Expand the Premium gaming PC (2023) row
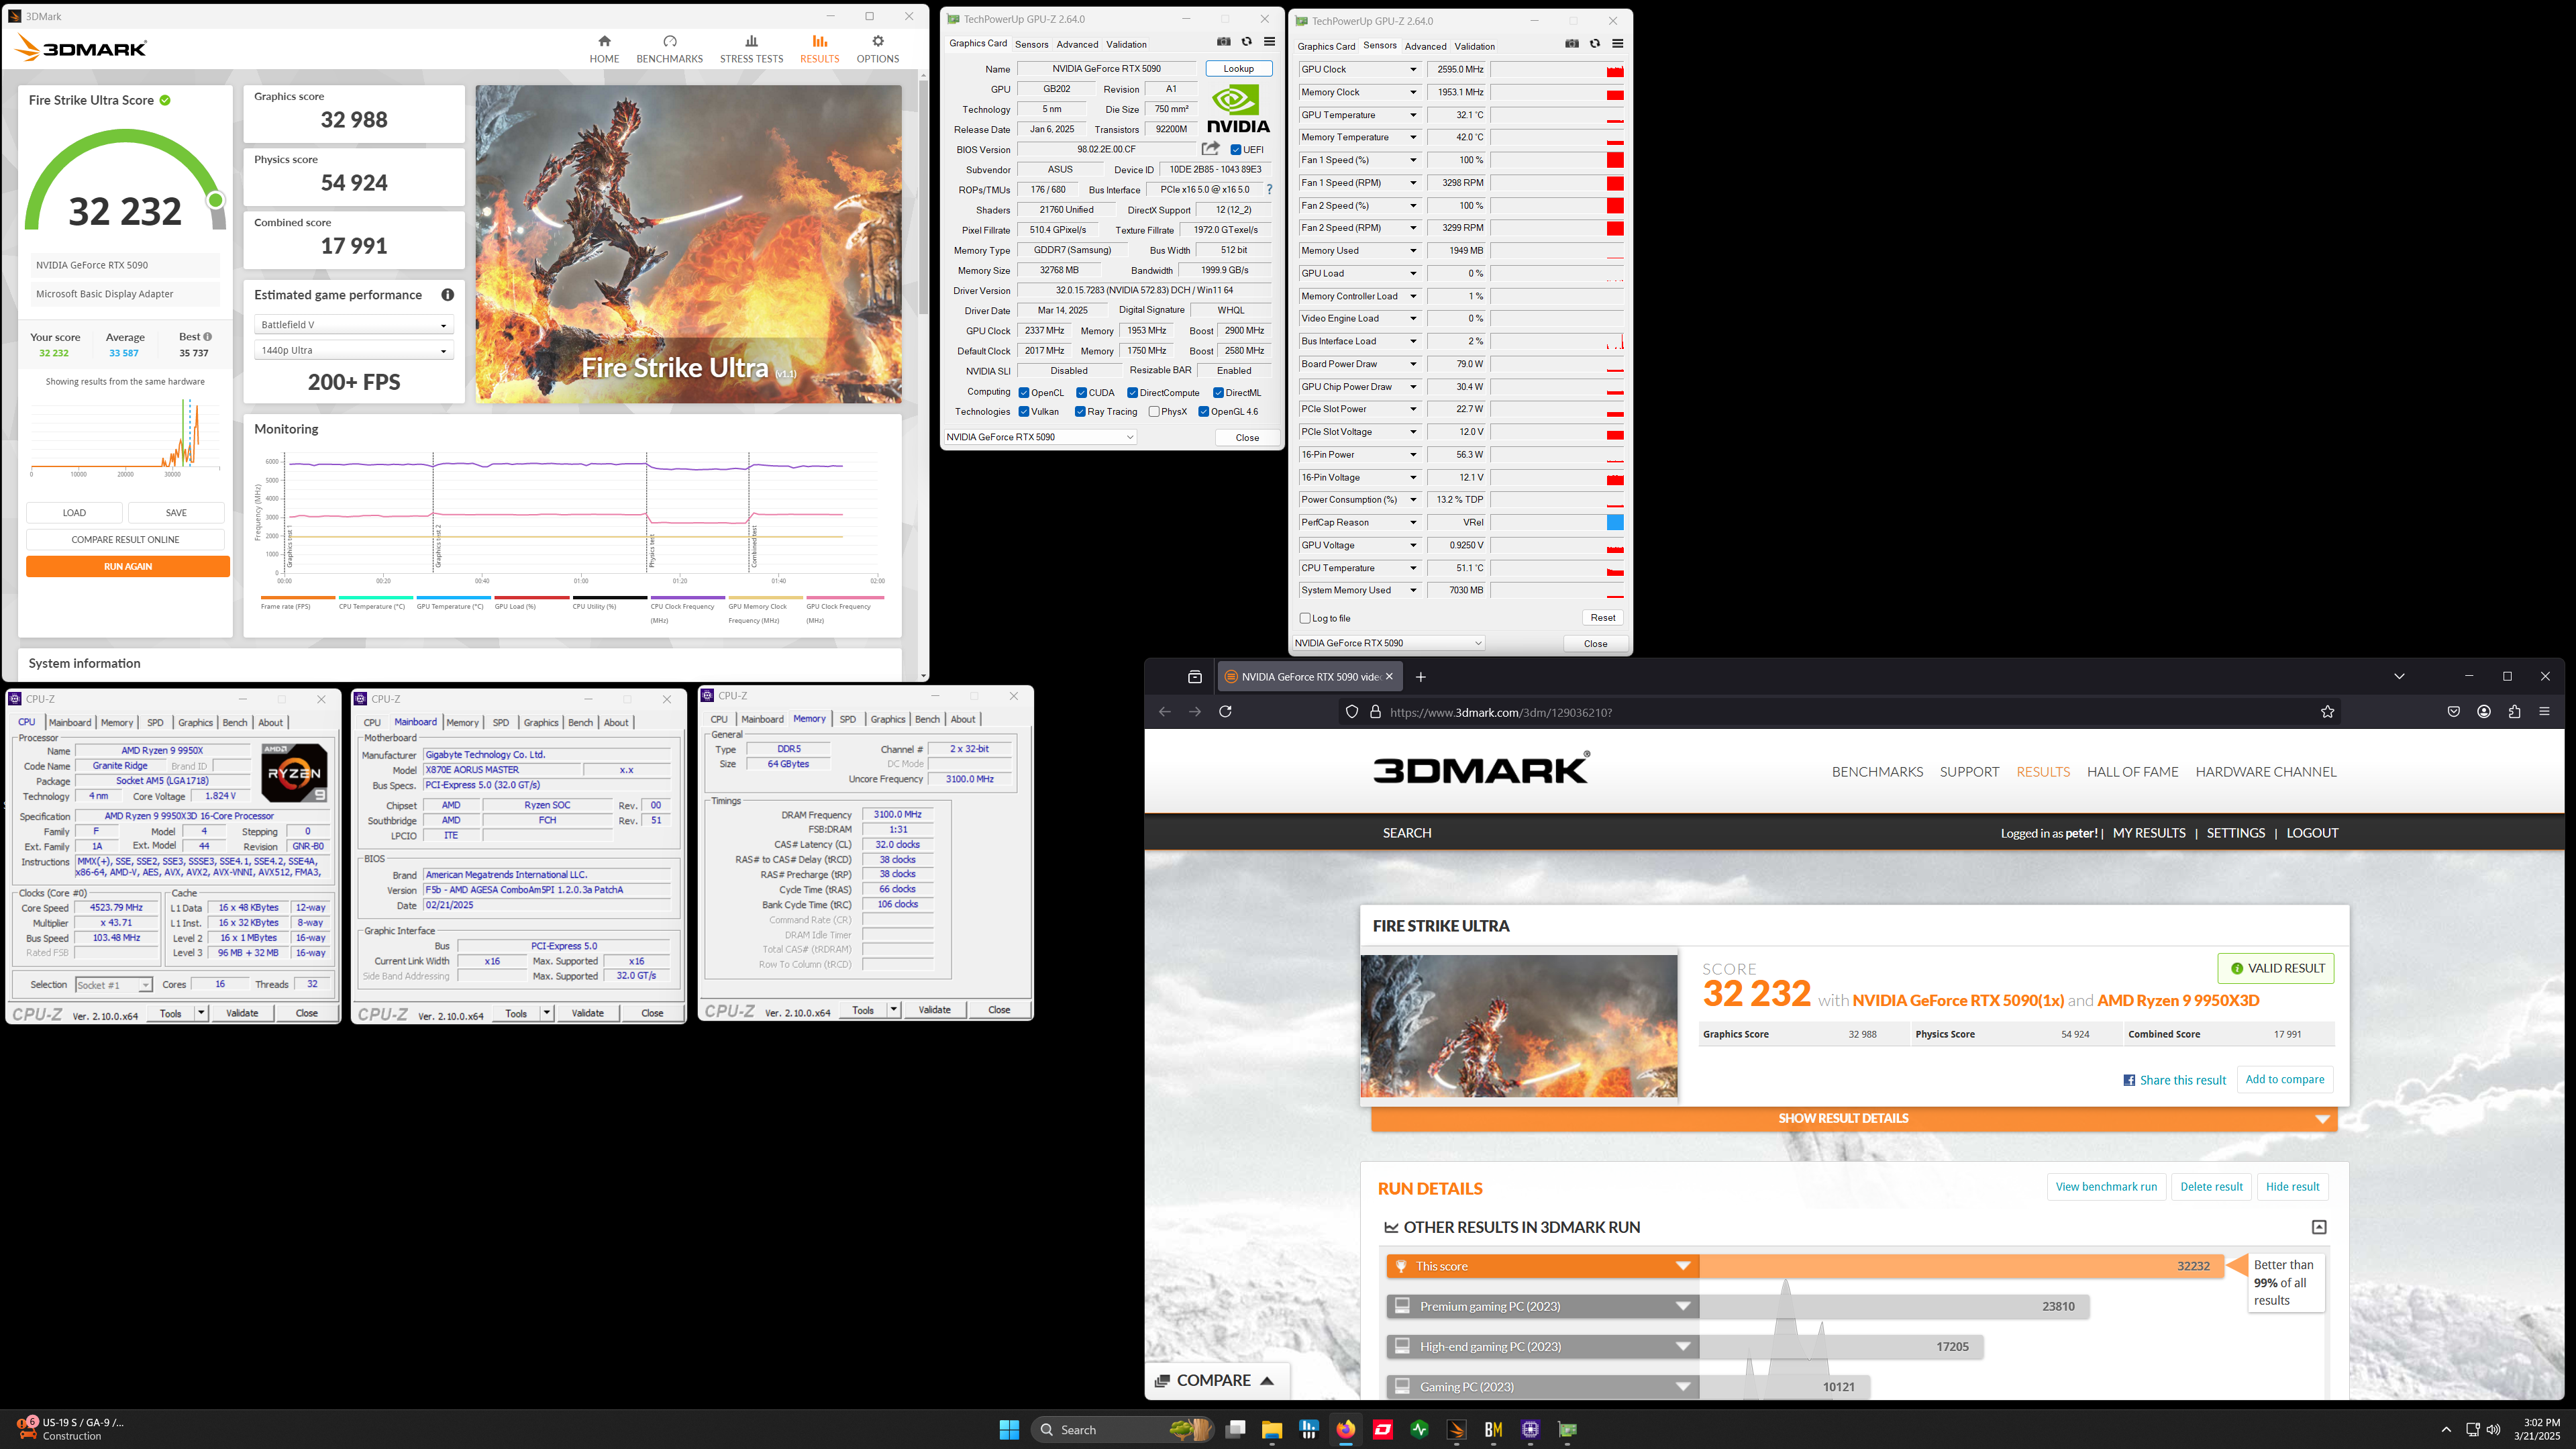2576x1449 pixels. click(1542, 1306)
